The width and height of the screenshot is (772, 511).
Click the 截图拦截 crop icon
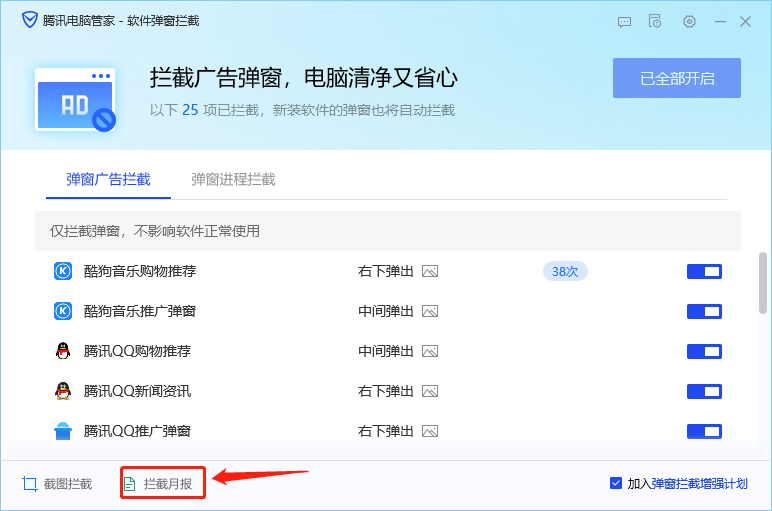[x=30, y=484]
